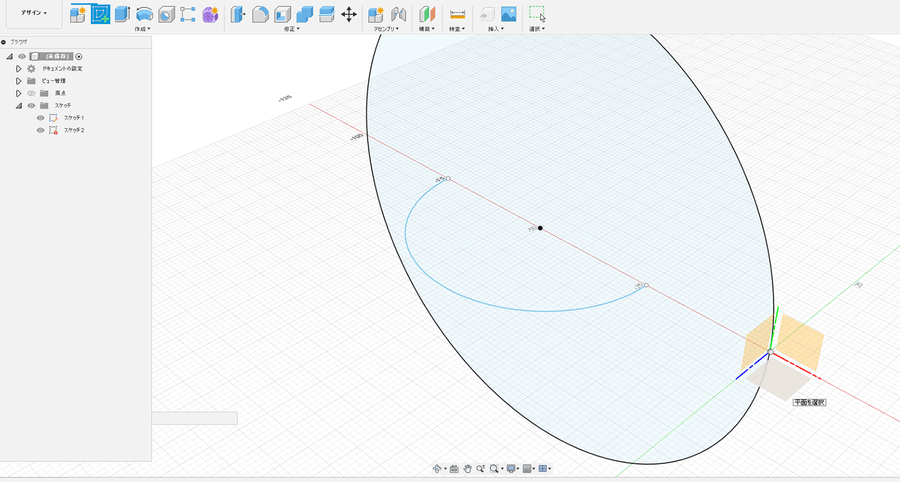900x482 pixels.
Task: Select the Move/Copy tool
Action: click(348, 14)
